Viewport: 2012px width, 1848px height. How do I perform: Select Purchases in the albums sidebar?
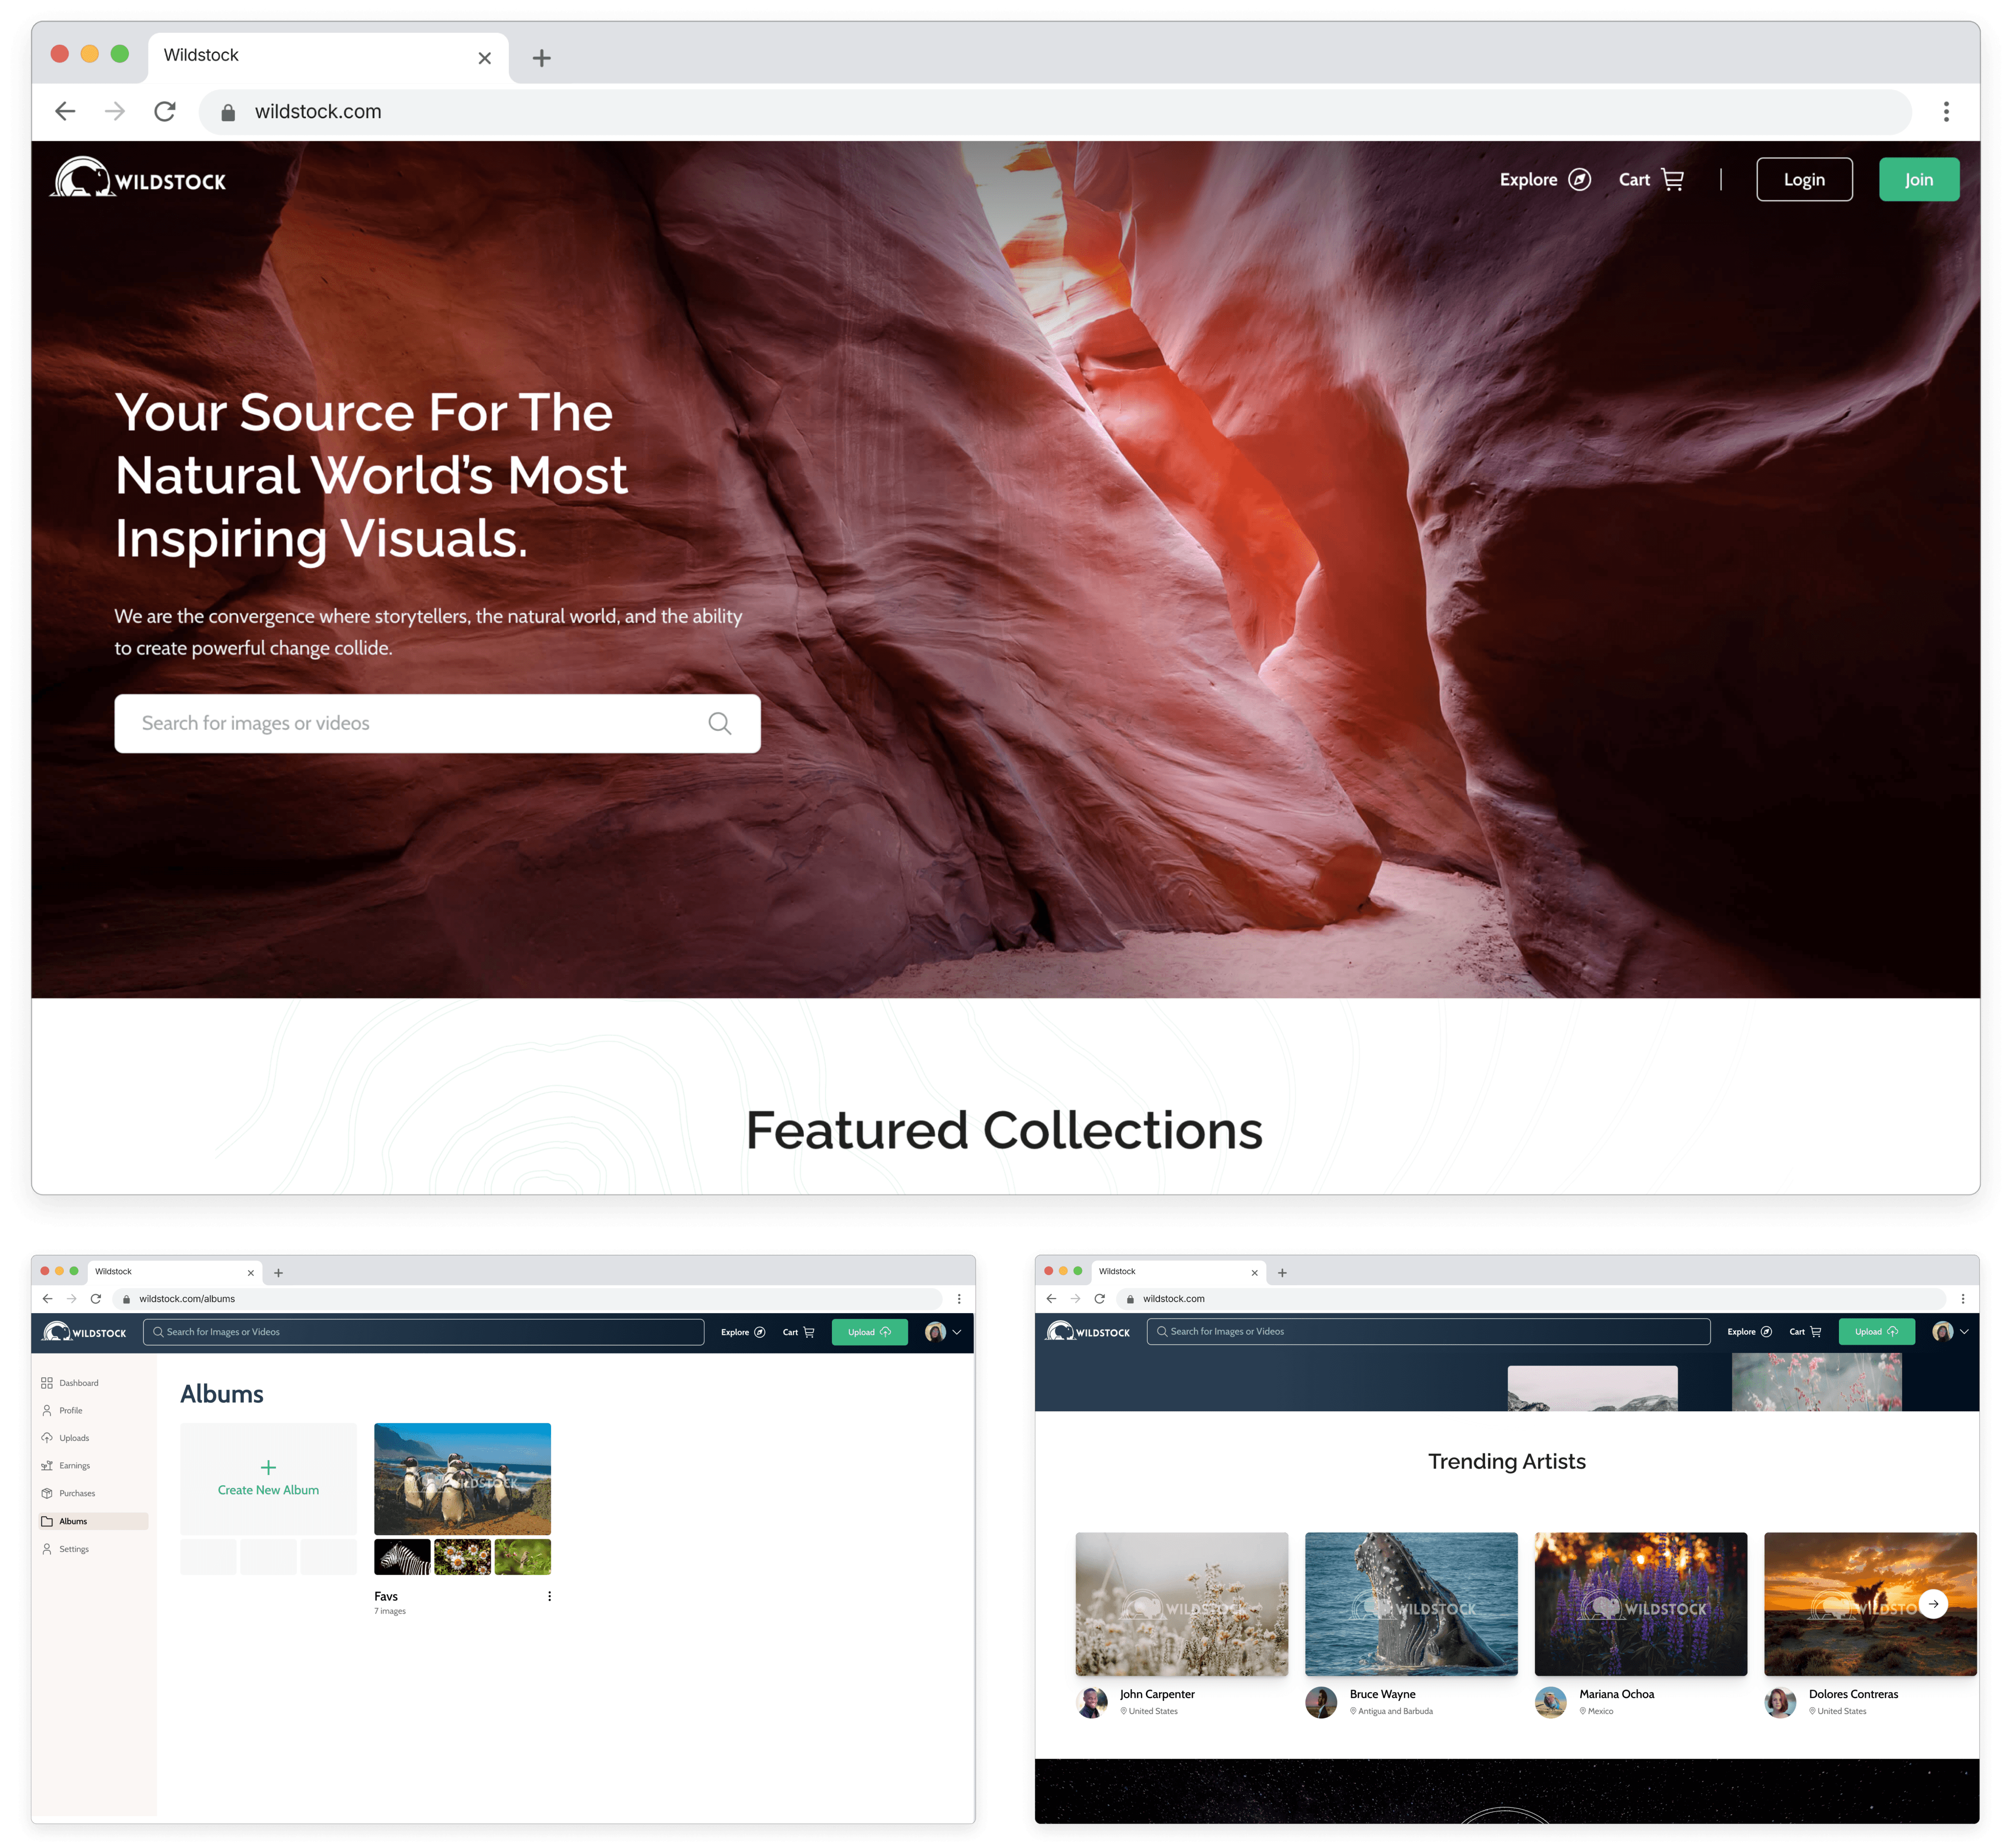pyautogui.click(x=76, y=1493)
